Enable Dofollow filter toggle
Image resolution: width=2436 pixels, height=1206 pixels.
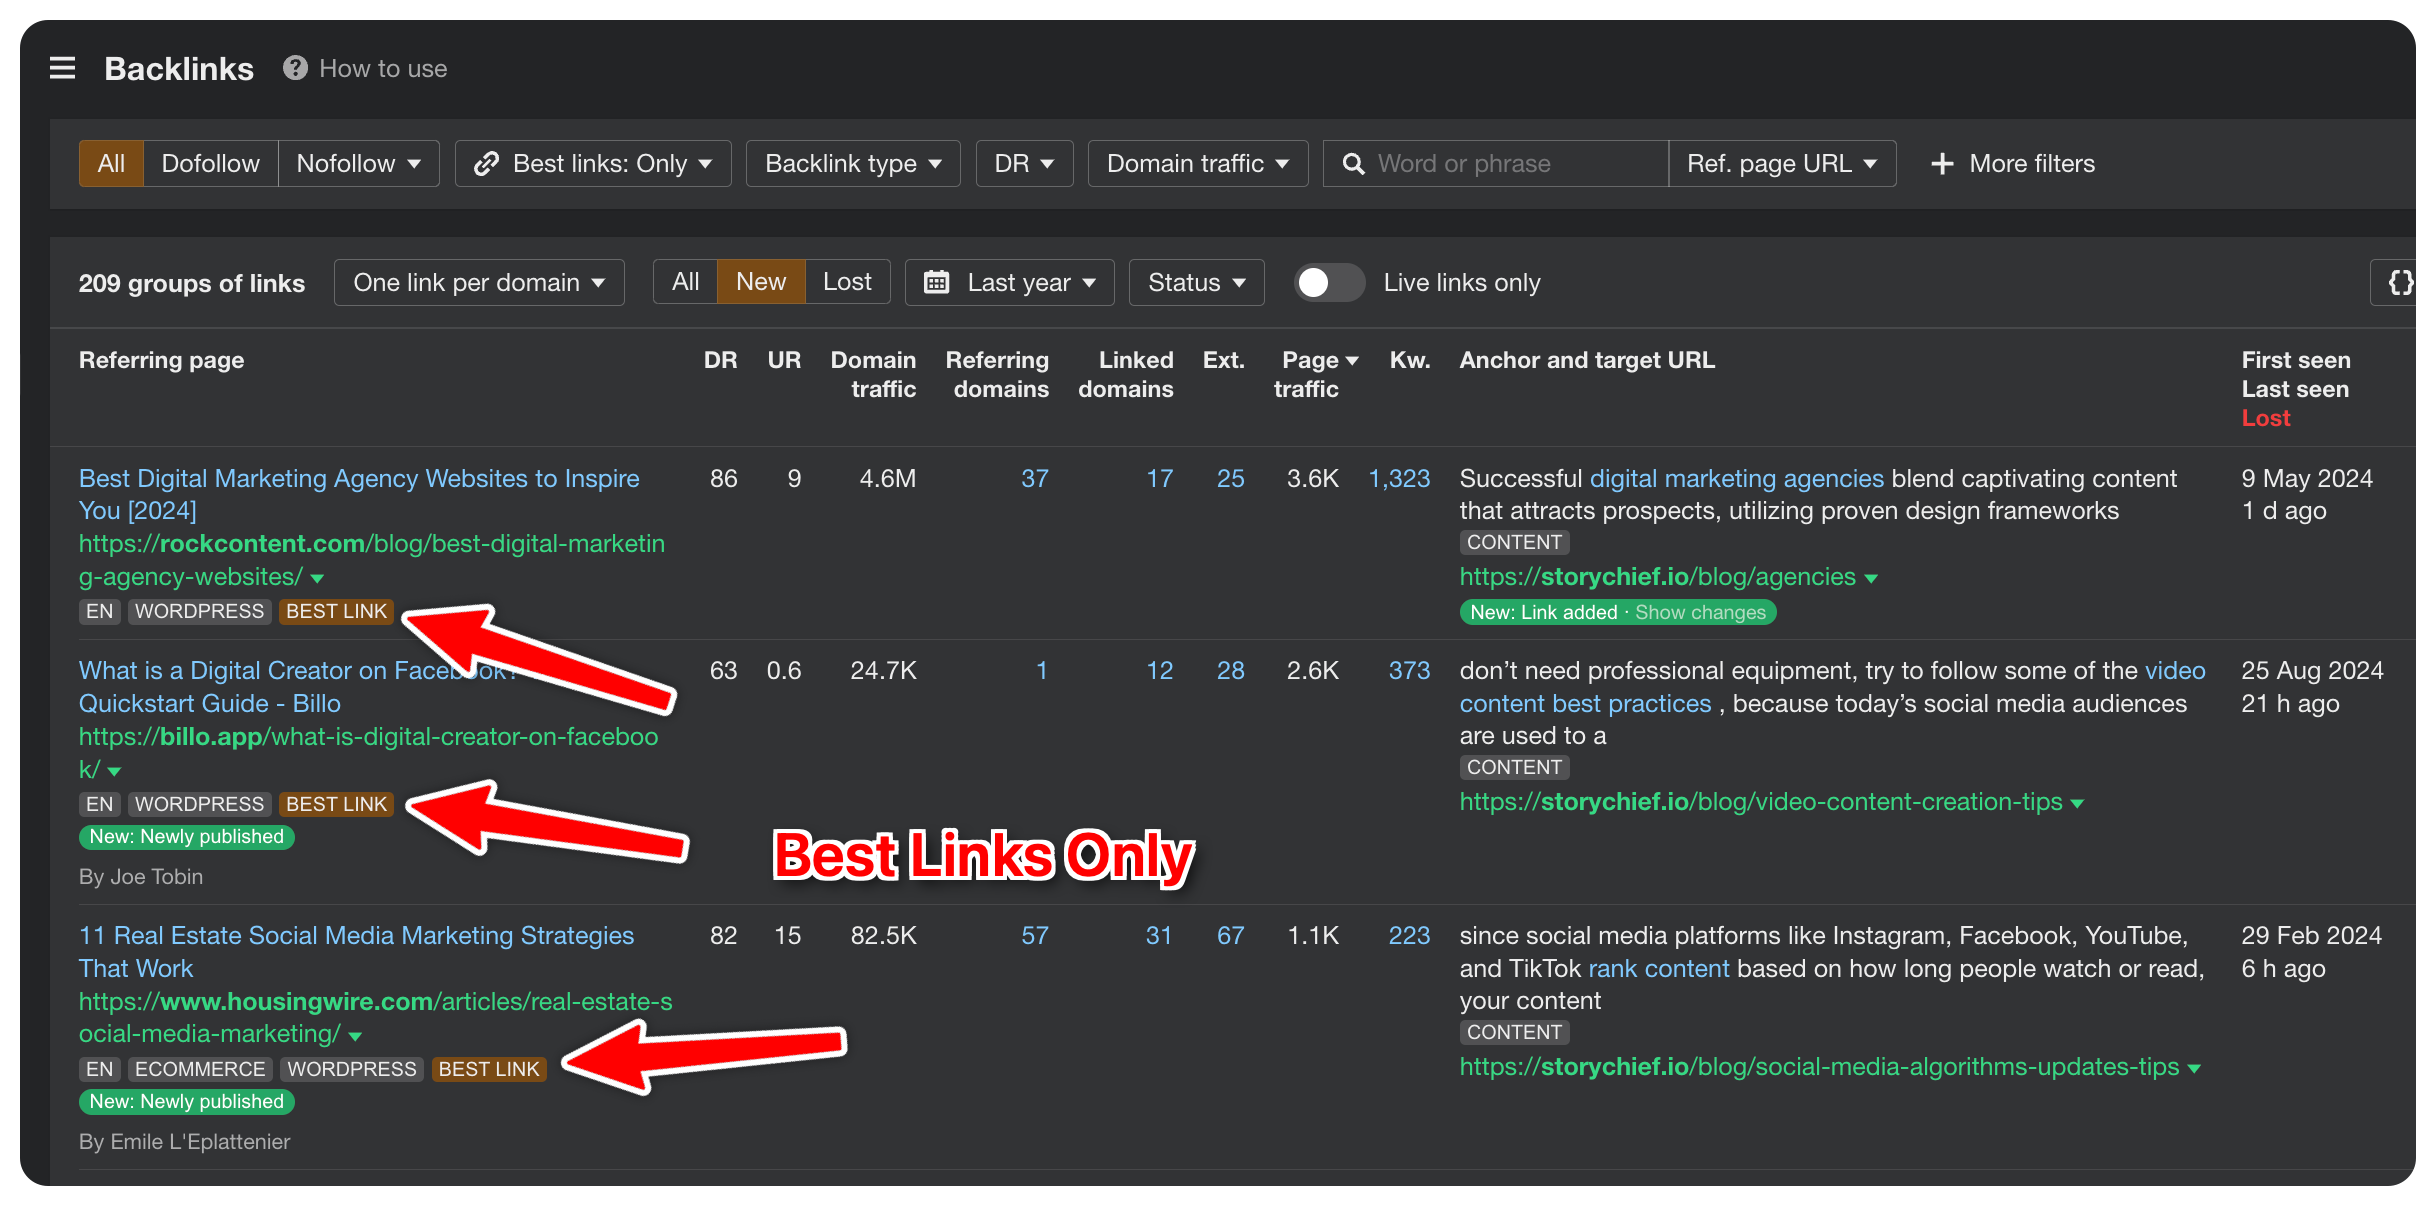pos(207,162)
